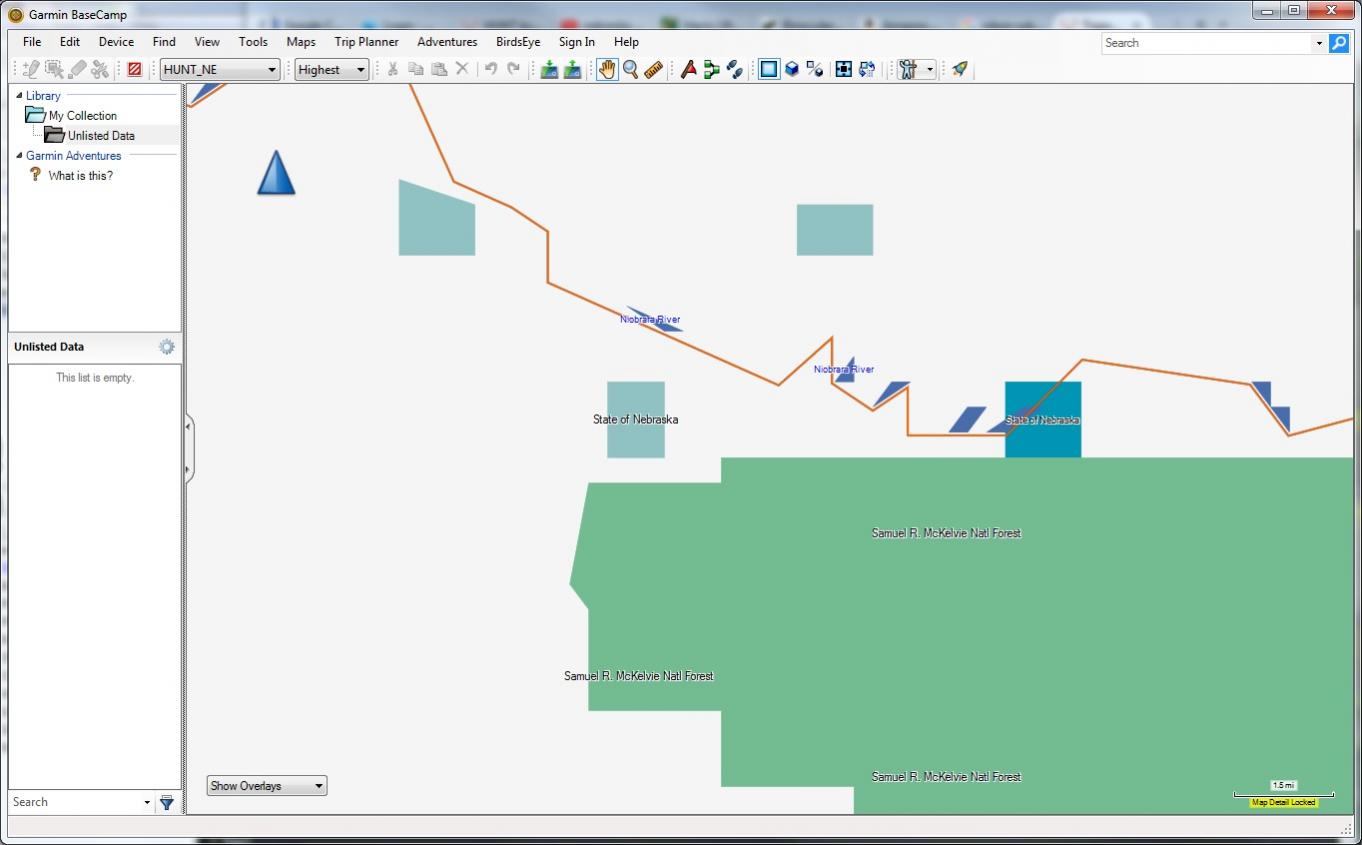Viewport: 1362px width, 845px height.
Task: Click the percent-sign view icon
Action: tap(815, 69)
